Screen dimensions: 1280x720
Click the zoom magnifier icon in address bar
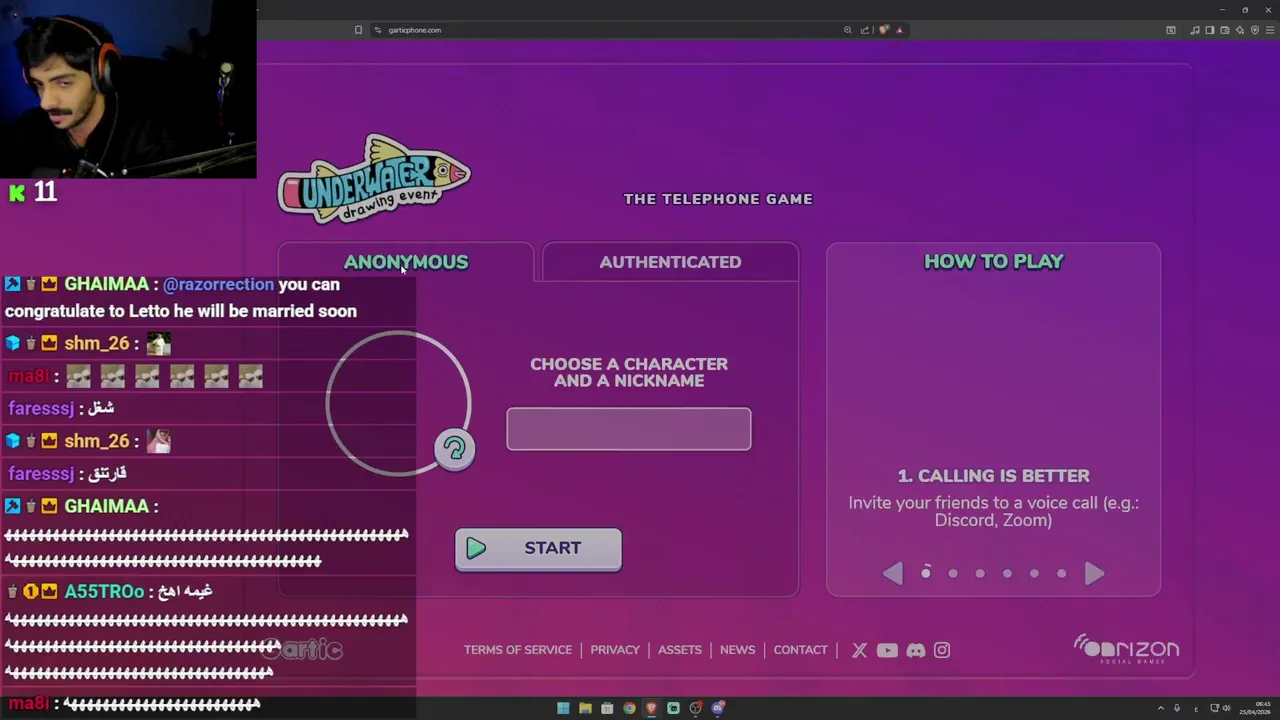click(x=848, y=30)
